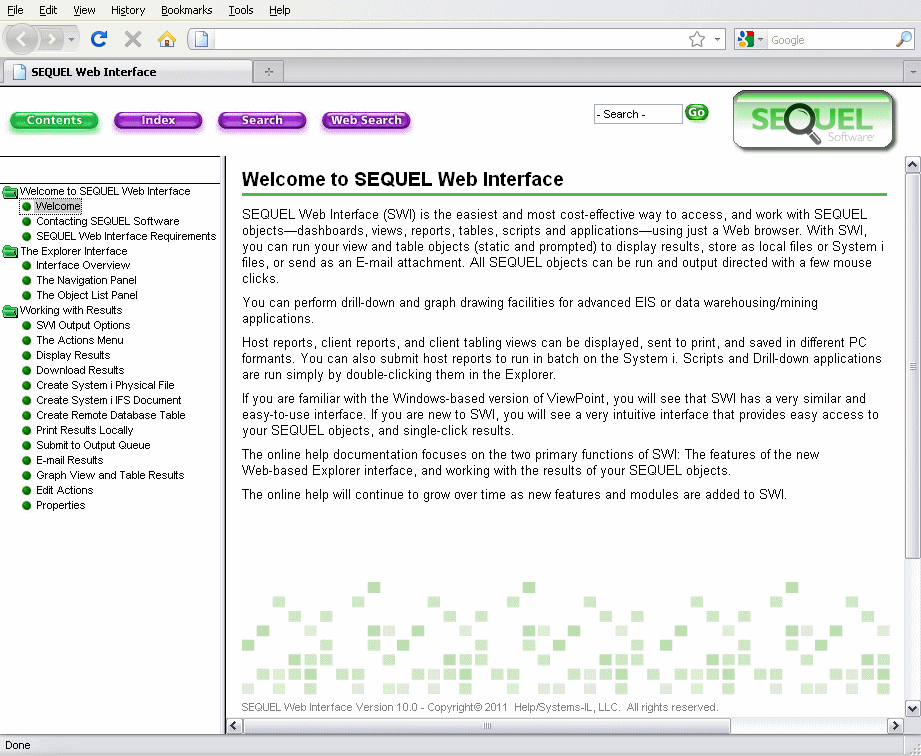Open Submit to Output Queue topic
Image resolution: width=921 pixels, height=756 pixels.
[x=93, y=445]
